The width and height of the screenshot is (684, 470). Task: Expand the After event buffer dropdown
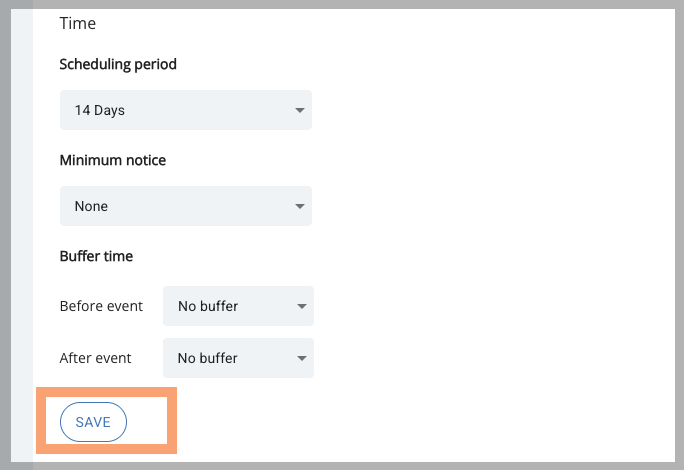point(238,358)
